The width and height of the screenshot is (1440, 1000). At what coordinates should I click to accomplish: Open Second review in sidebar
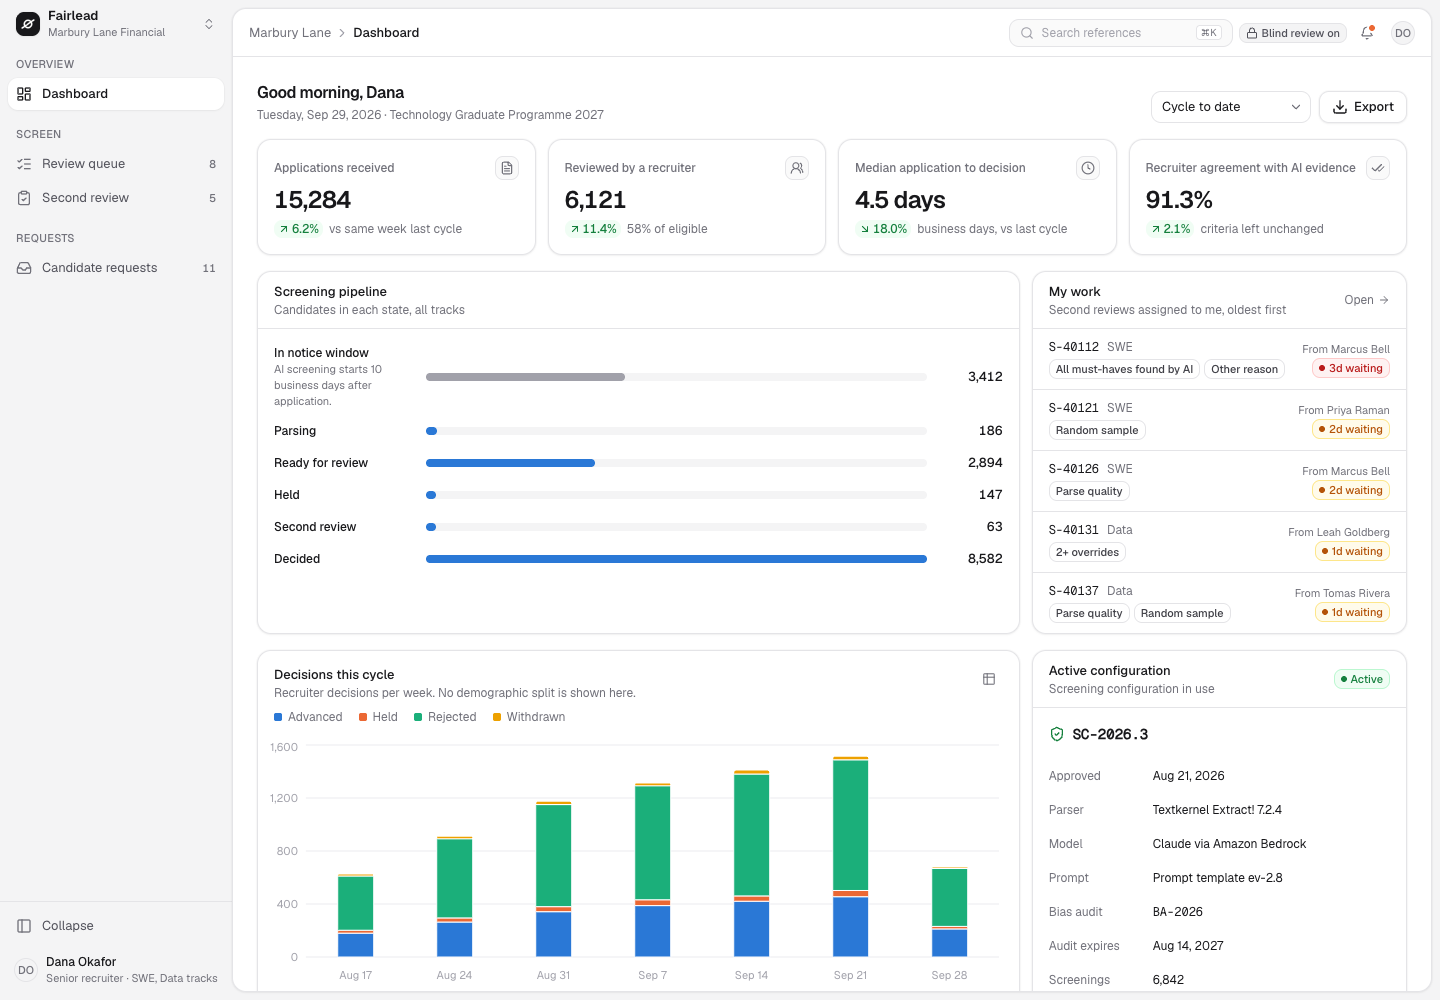coord(116,198)
